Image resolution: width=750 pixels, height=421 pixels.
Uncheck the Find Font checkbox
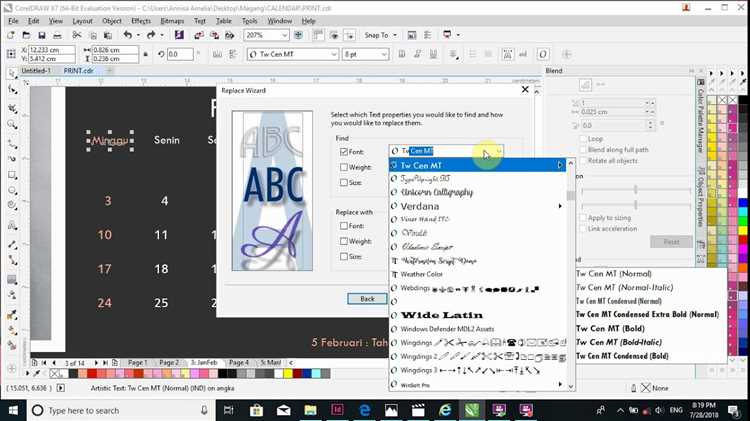pyautogui.click(x=343, y=152)
